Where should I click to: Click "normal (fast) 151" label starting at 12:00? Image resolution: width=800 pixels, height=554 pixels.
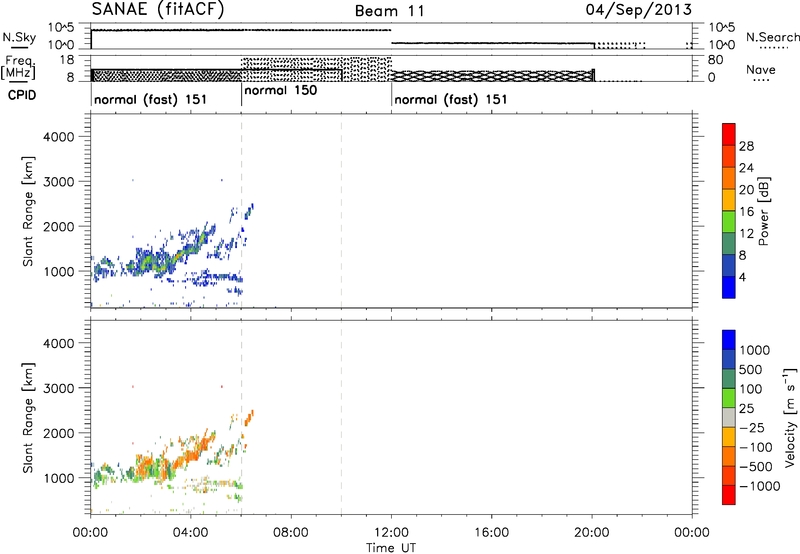[451, 99]
